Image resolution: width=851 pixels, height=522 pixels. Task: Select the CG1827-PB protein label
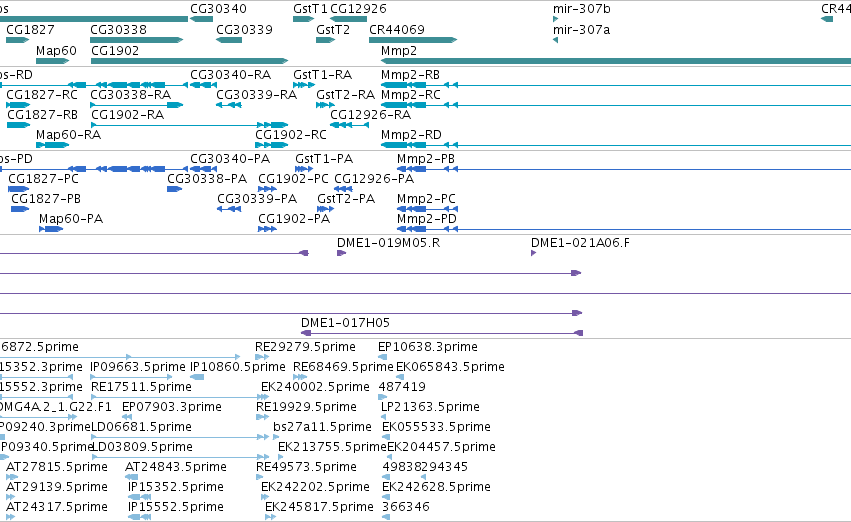pyautogui.click(x=46, y=199)
